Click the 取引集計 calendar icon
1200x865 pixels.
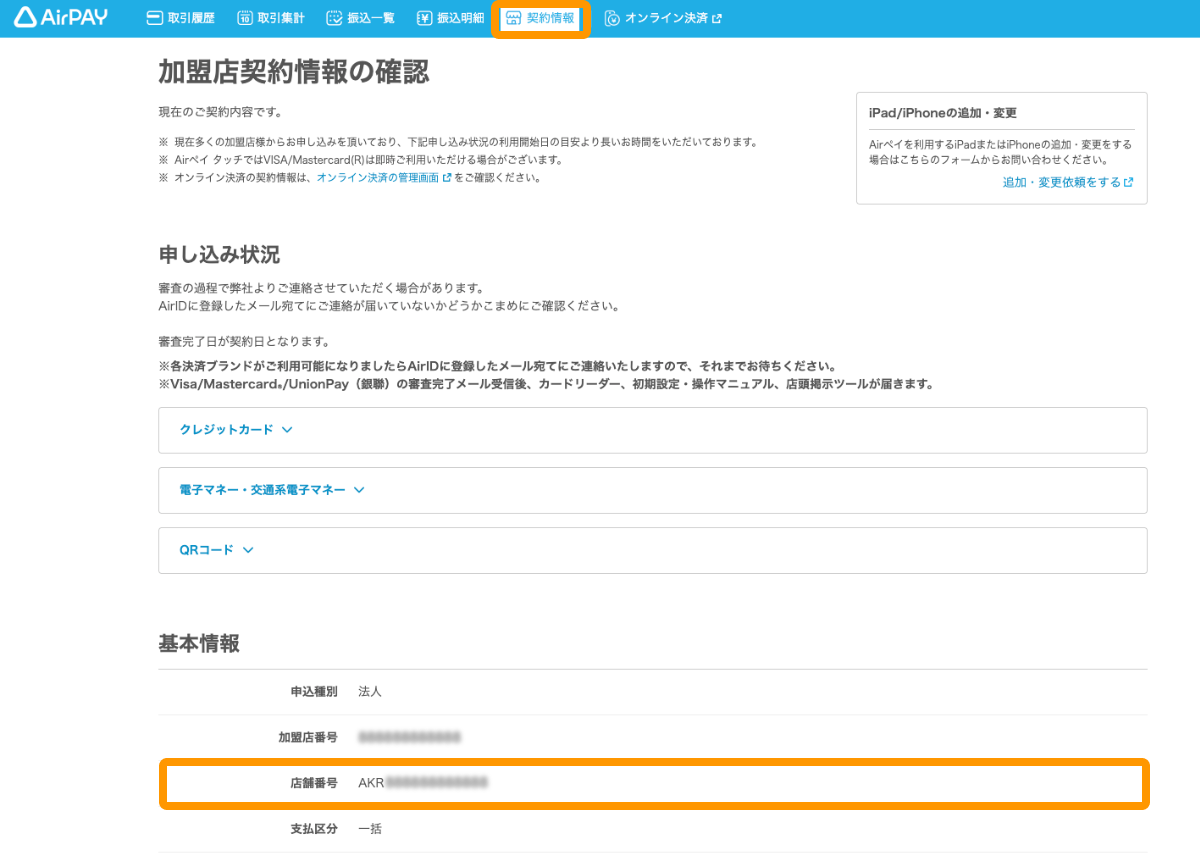point(245,18)
